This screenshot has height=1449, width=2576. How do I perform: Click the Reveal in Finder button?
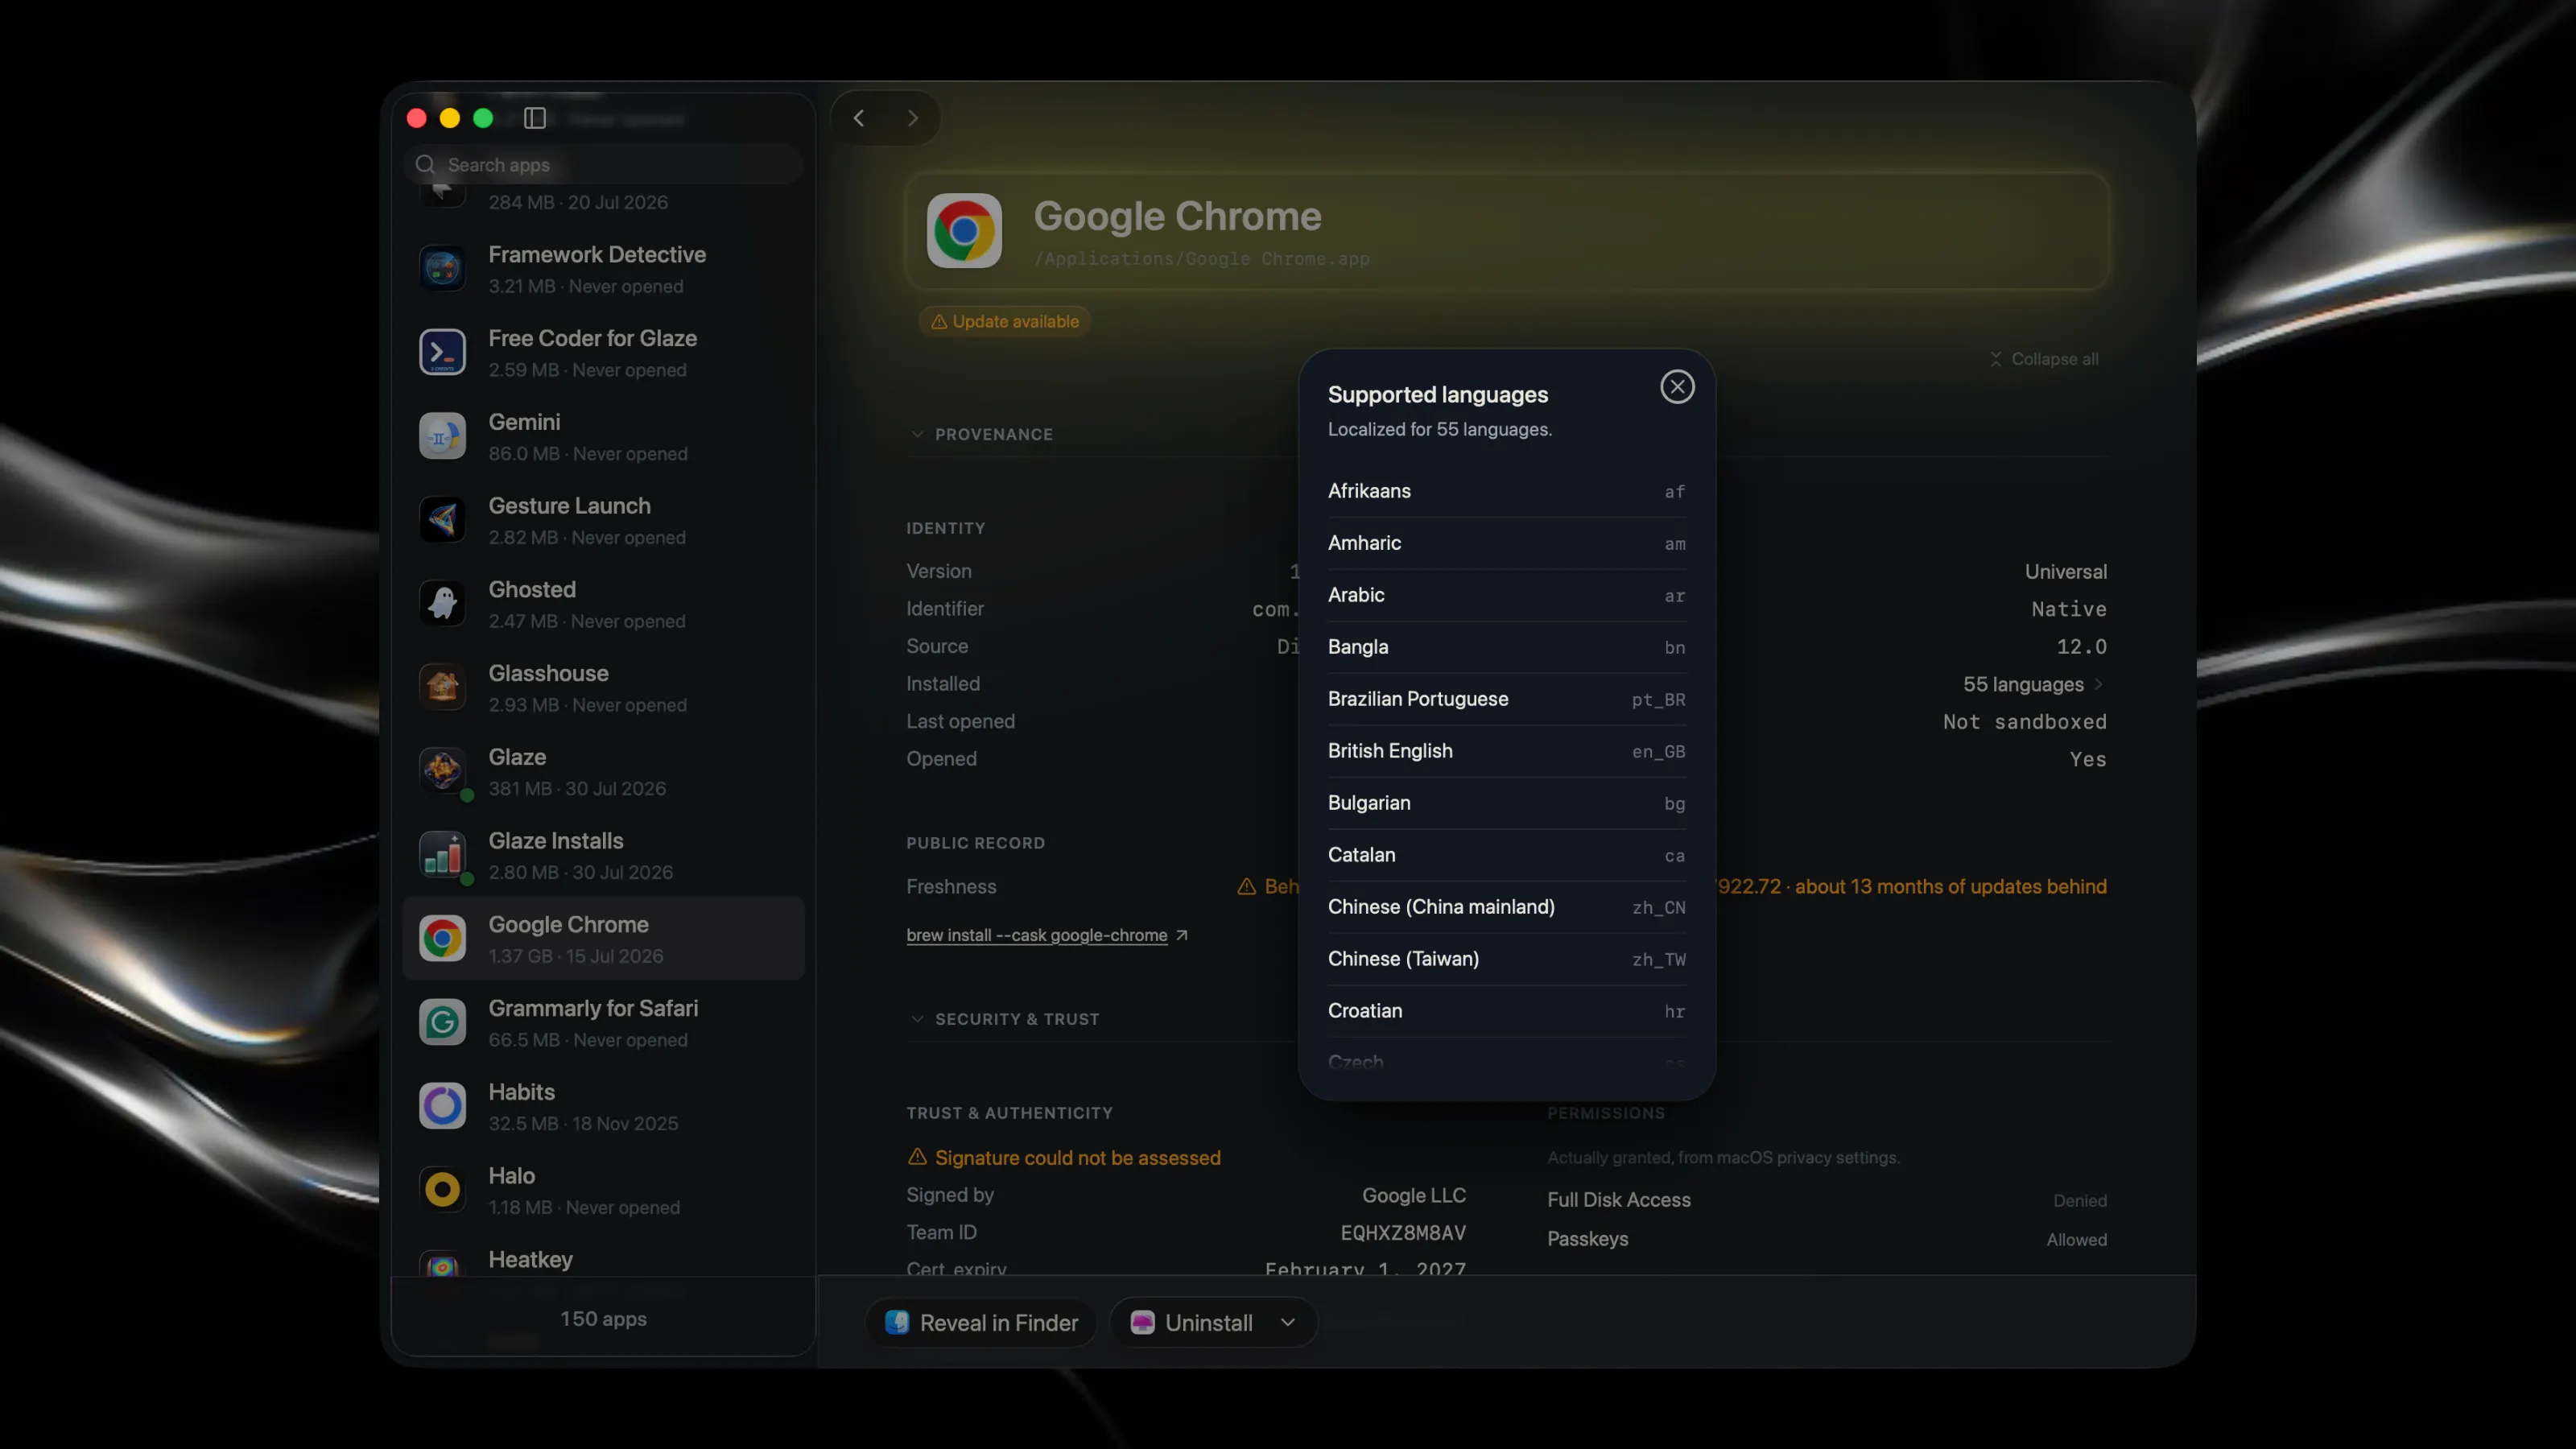pos(981,1322)
